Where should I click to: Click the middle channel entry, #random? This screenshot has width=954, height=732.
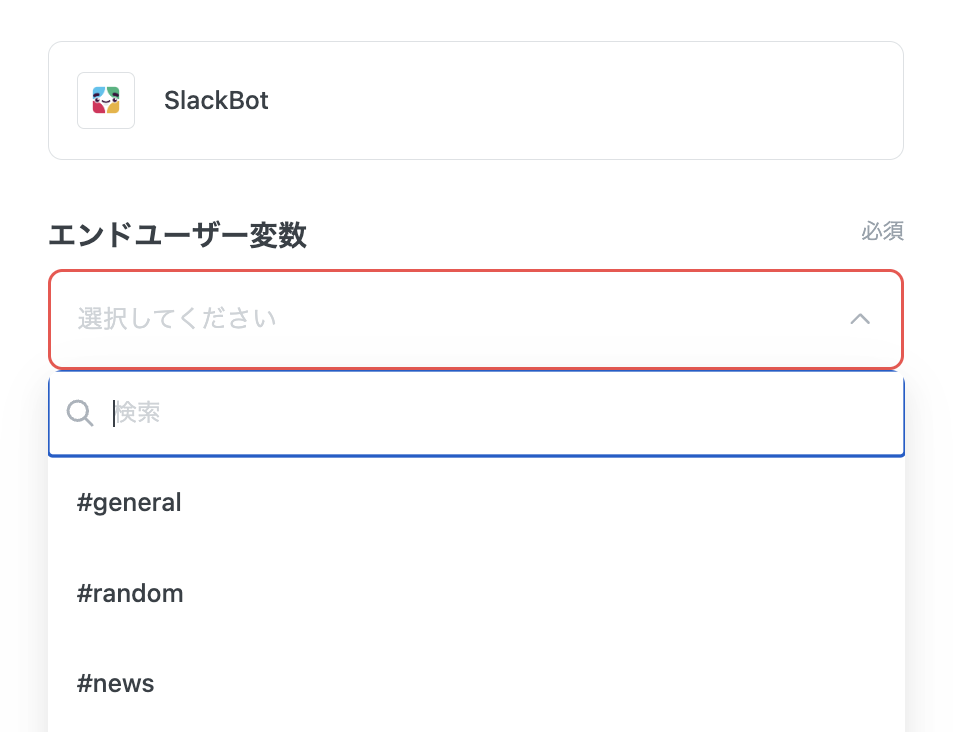(x=130, y=593)
